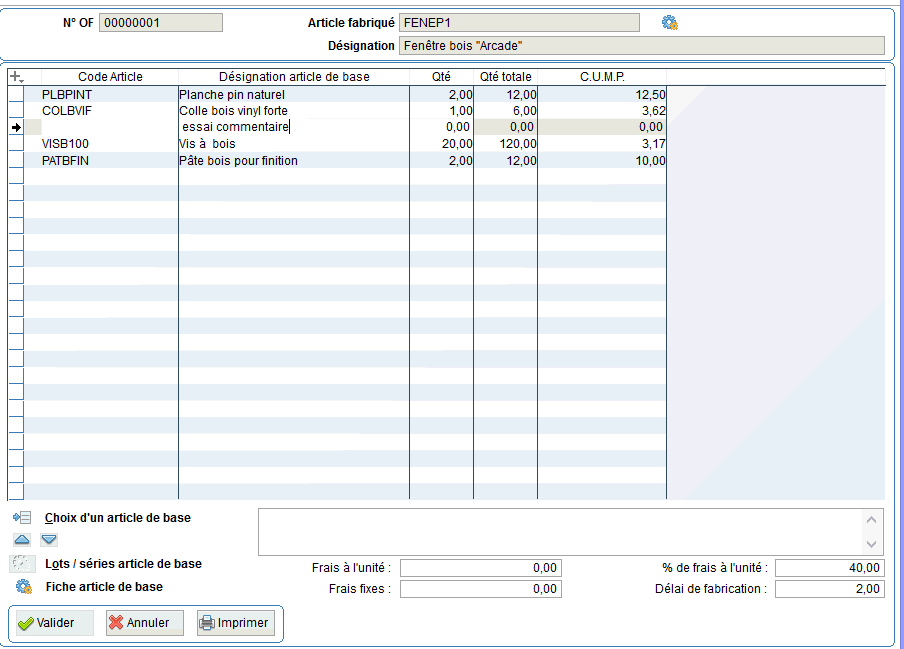This screenshot has width=904, height=649.
Task: Click Planche pin naturel designation cell
Action: pyautogui.click(x=294, y=95)
